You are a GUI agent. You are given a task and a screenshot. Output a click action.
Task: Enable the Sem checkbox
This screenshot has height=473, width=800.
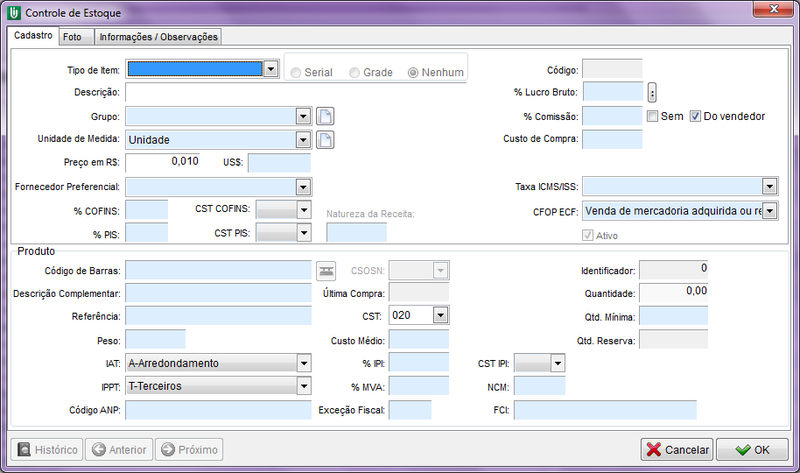pos(653,116)
